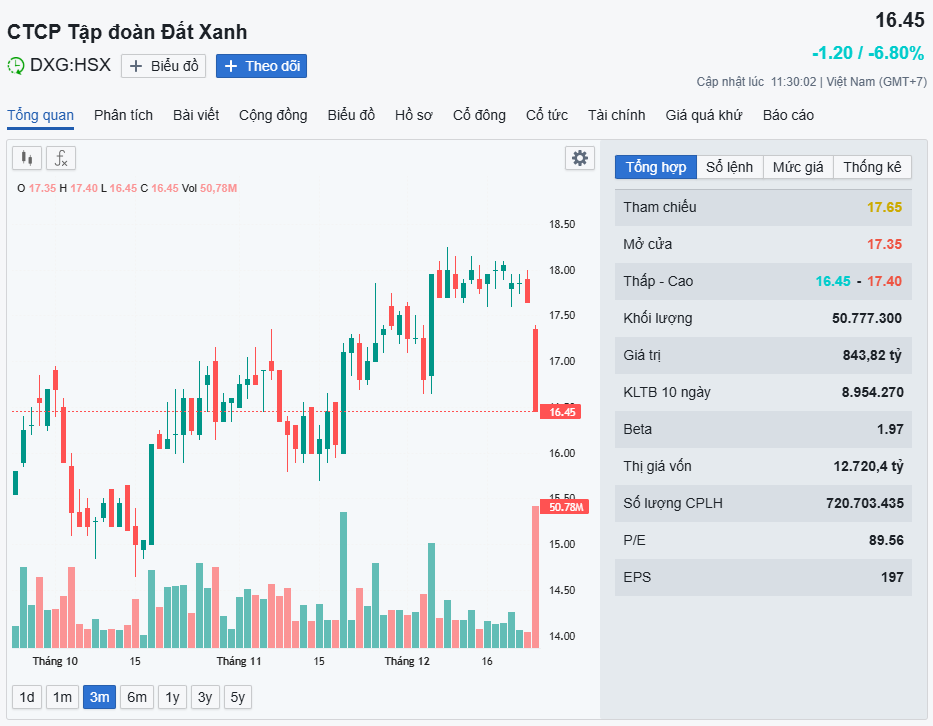Click the ticker text 'DXG:HSX'
The width and height of the screenshot is (933, 726).
(70, 65)
